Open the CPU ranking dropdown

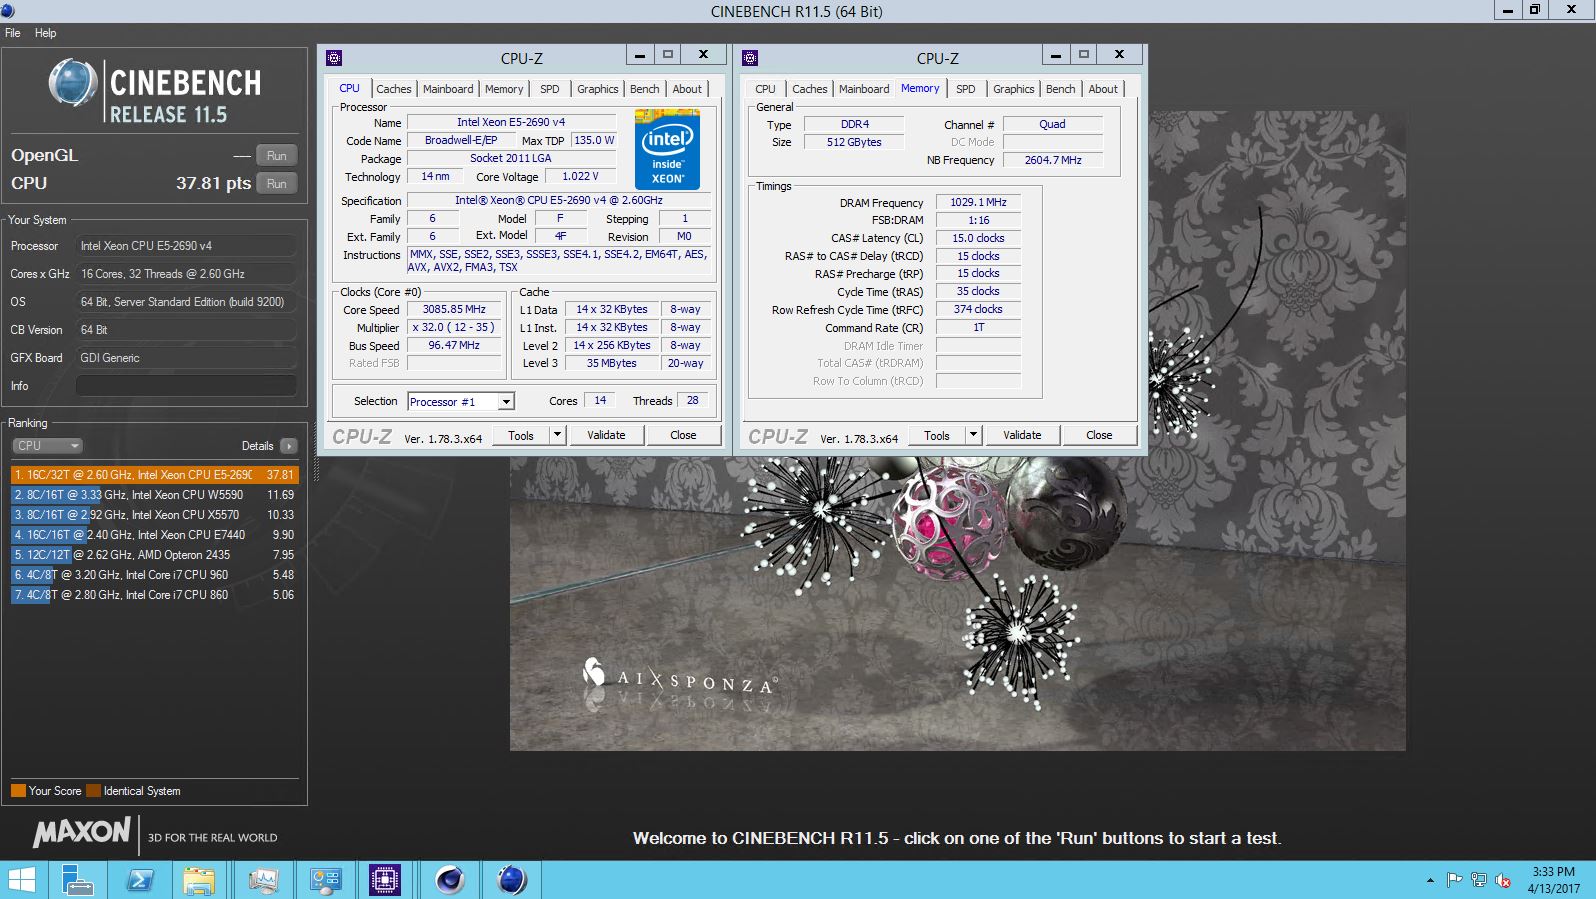tap(47, 446)
